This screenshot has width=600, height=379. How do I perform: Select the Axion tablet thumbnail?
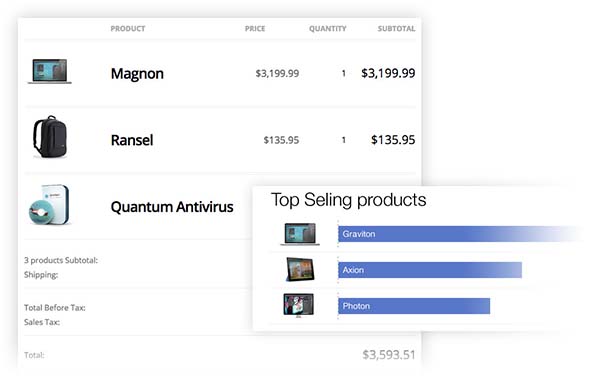pos(300,269)
